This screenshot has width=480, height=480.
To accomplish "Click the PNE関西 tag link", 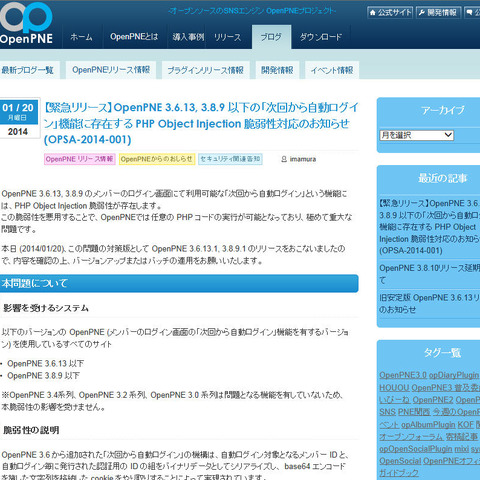I will point(414,412).
